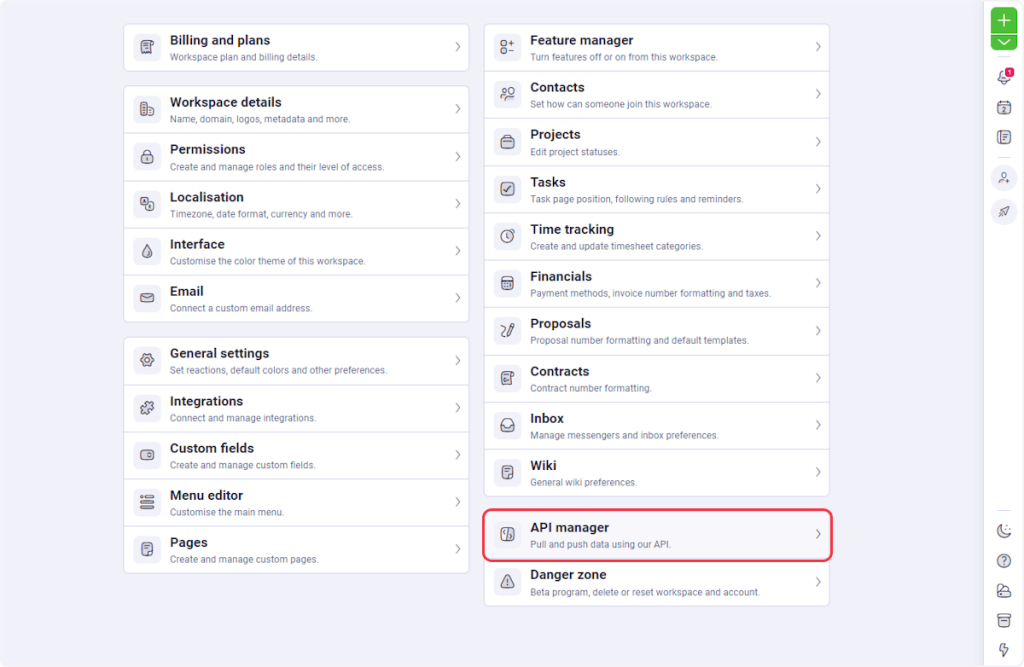Click the archive box icon in sidebar
The image size is (1024, 667).
pyautogui.click(x=1004, y=620)
